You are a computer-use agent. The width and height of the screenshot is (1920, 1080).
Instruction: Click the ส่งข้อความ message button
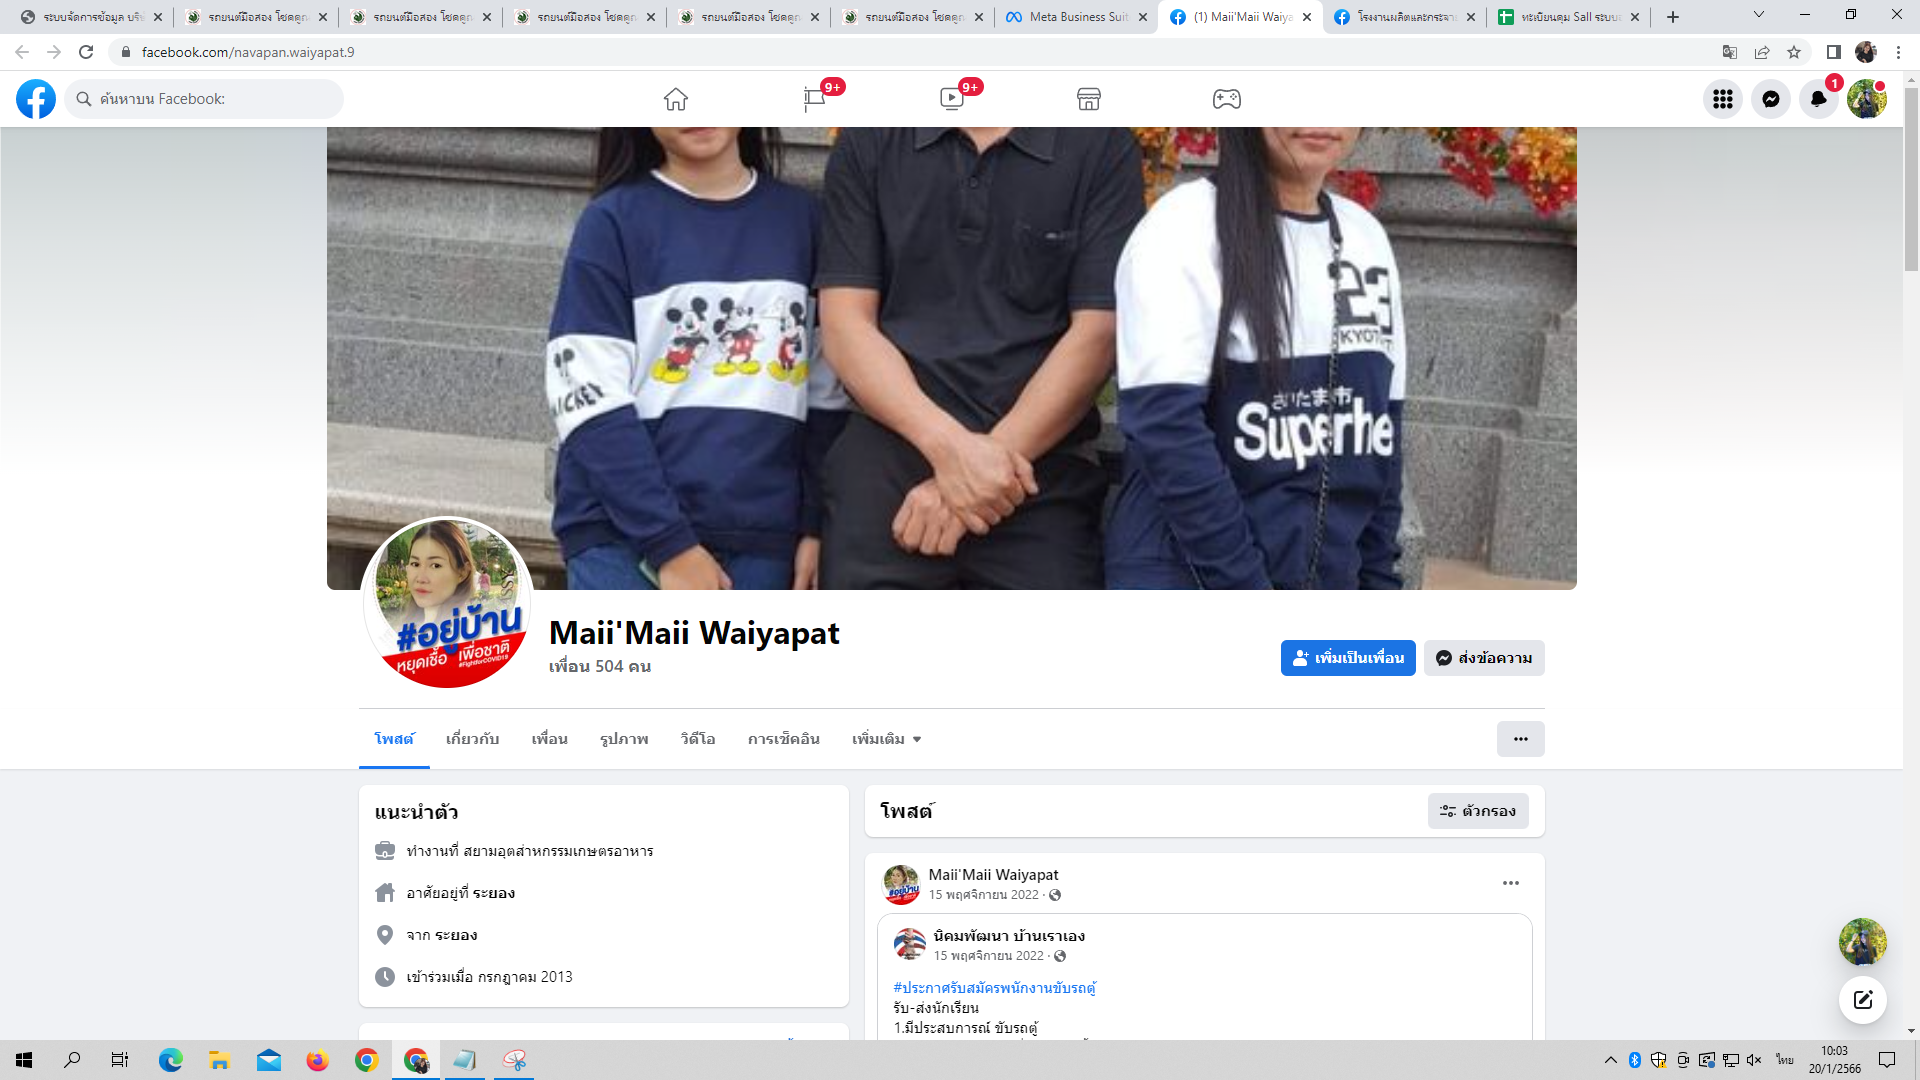[1484, 658]
